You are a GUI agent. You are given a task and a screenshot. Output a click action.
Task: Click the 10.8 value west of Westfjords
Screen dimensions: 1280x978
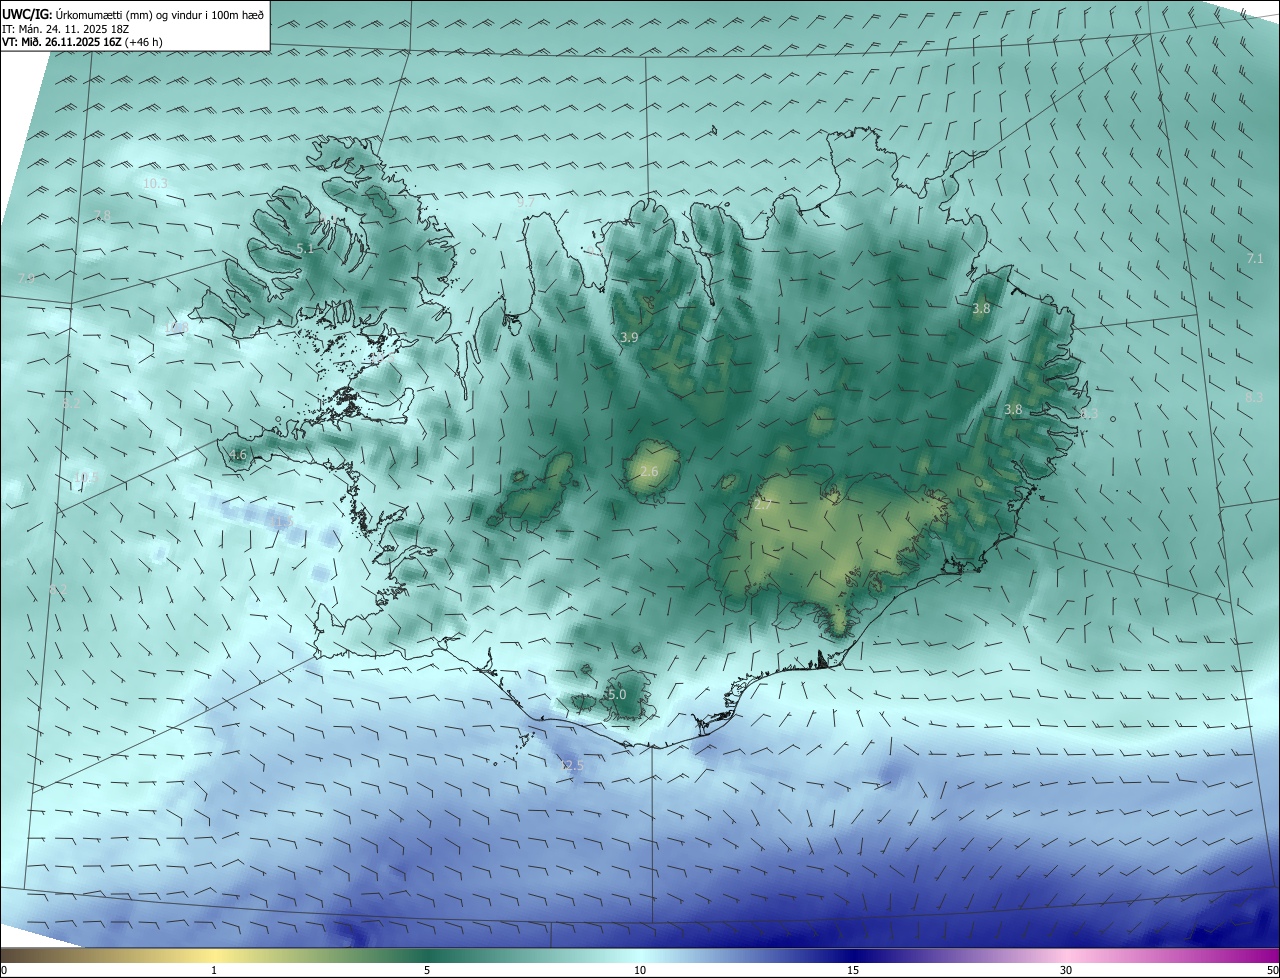(177, 327)
